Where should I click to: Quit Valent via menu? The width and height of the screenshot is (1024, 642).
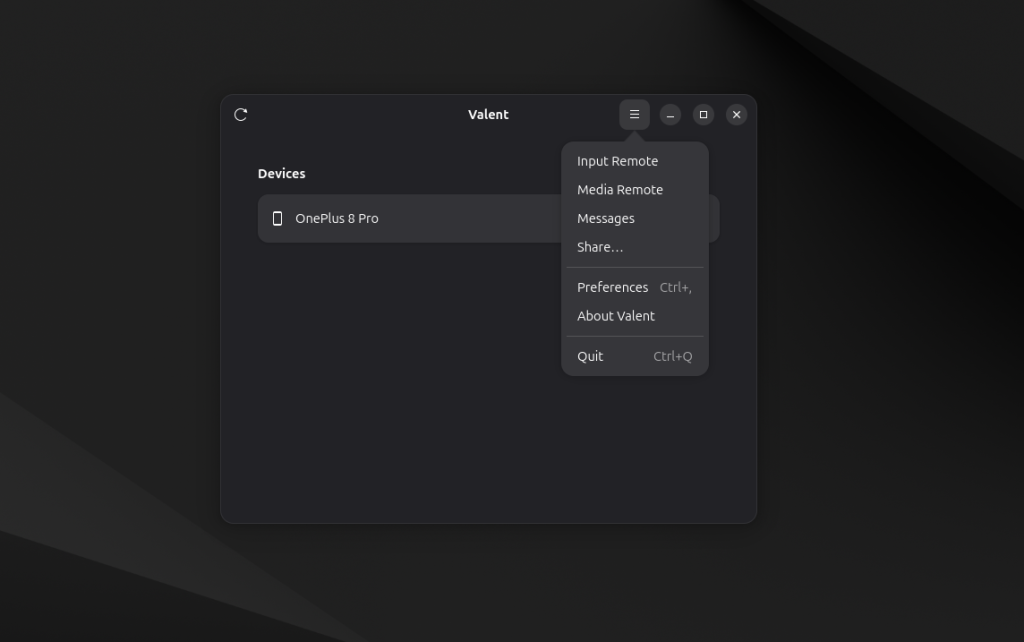pos(635,357)
